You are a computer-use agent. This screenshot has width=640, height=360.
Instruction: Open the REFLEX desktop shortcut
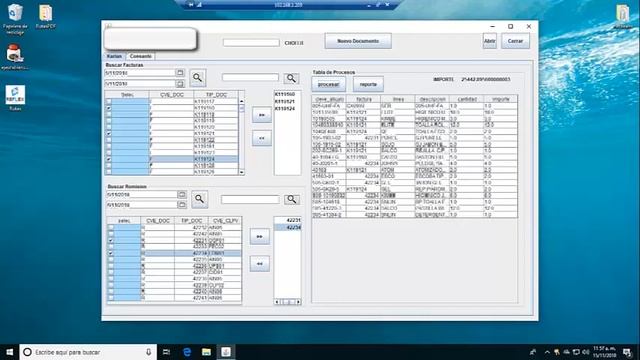pos(15,98)
